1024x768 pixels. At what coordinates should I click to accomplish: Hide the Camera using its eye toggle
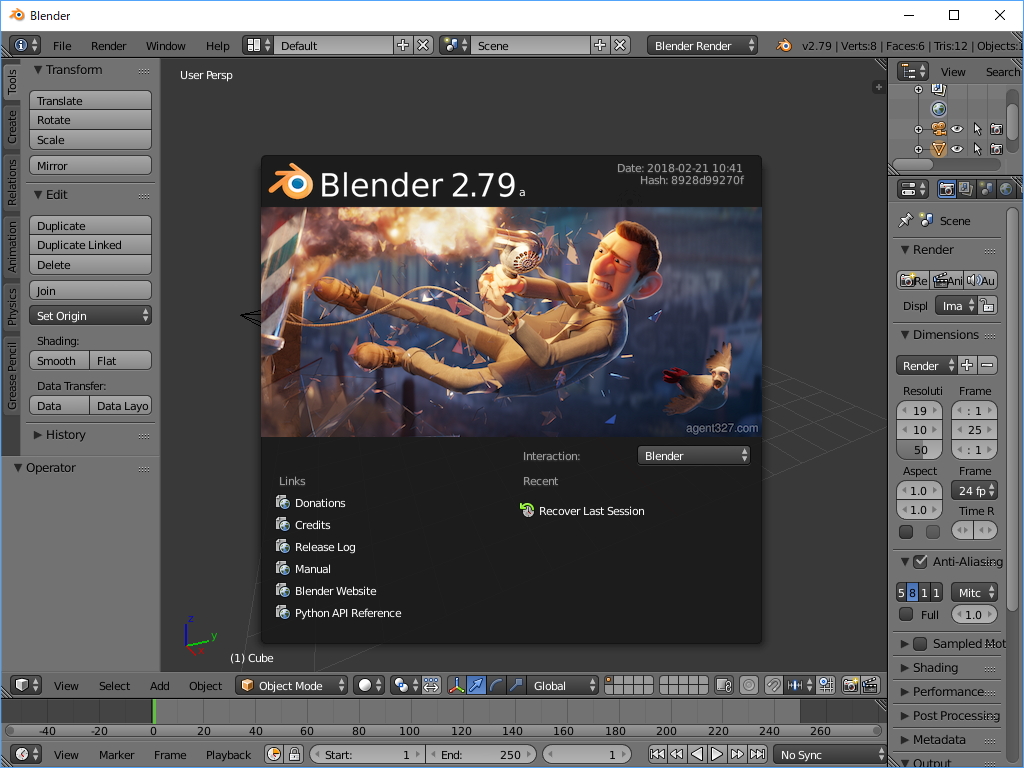point(957,129)
